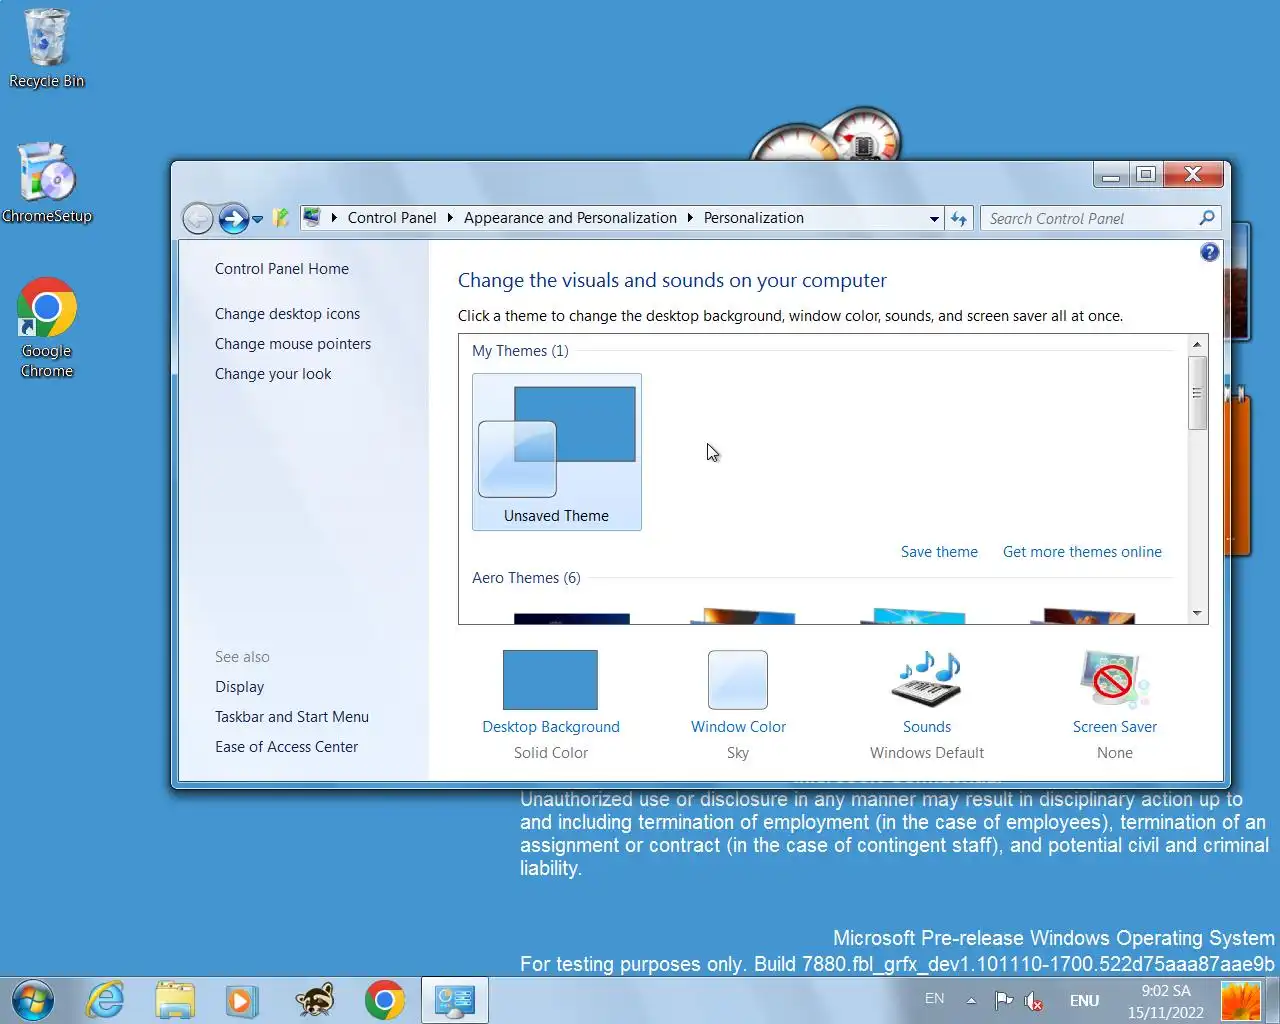The height and width of the screenshot is (1024, 1280).
Task: Click the raccoon application taskbar icon
Action: click(314, 1000)
